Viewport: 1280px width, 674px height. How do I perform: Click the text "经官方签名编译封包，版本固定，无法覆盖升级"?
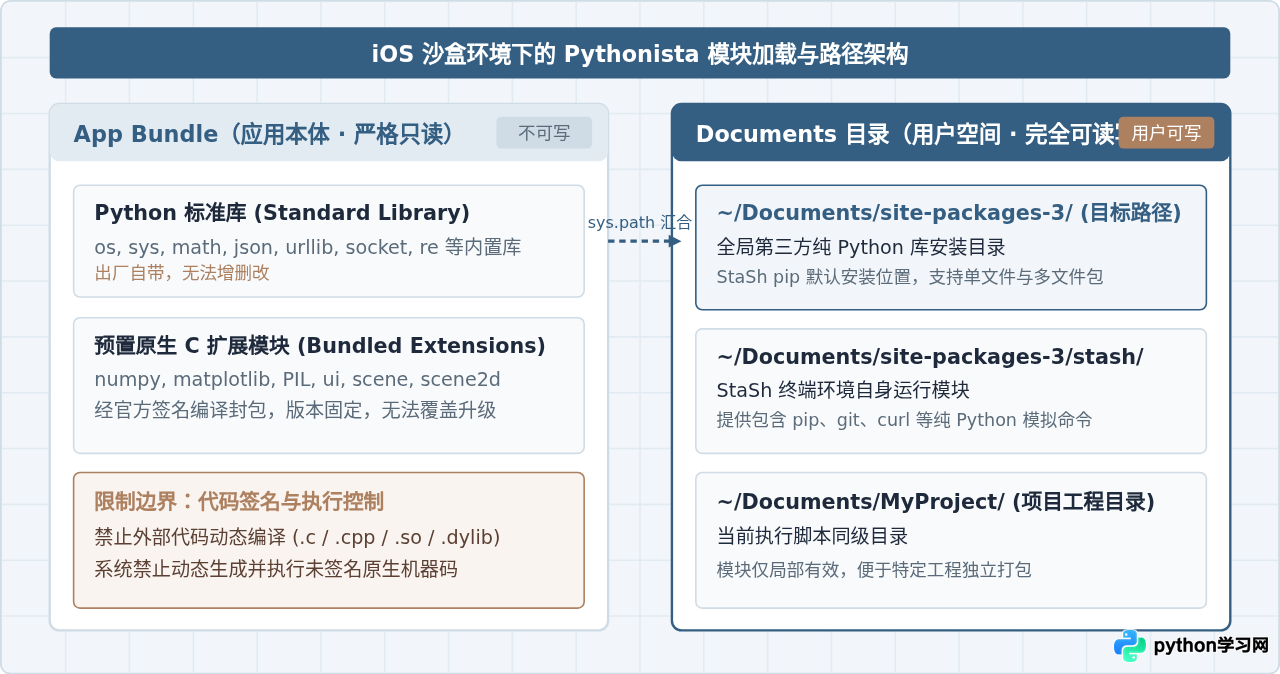pos(295,410)
